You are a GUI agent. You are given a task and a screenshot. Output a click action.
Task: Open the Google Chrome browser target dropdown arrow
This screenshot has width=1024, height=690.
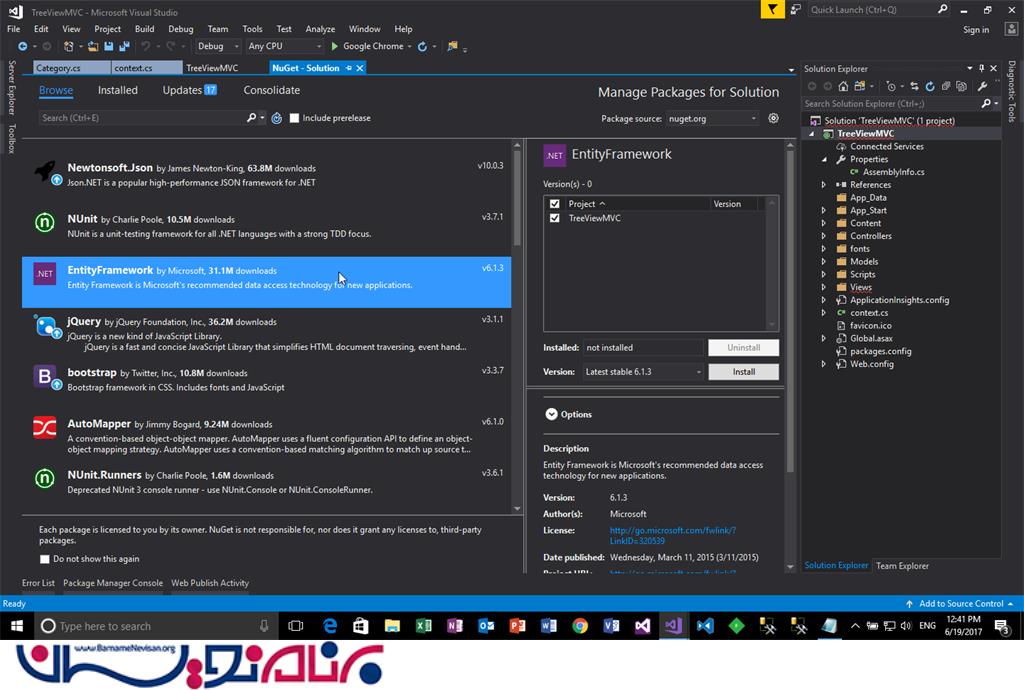[409, 46]
